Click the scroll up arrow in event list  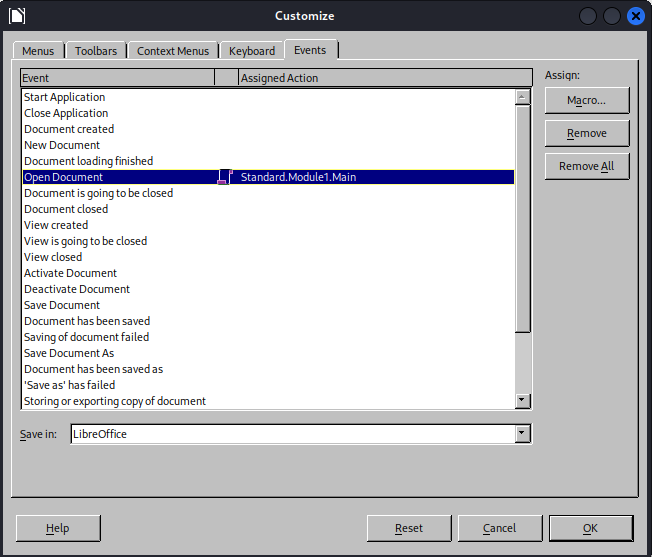pyautogui.click(x=522, y=97)
